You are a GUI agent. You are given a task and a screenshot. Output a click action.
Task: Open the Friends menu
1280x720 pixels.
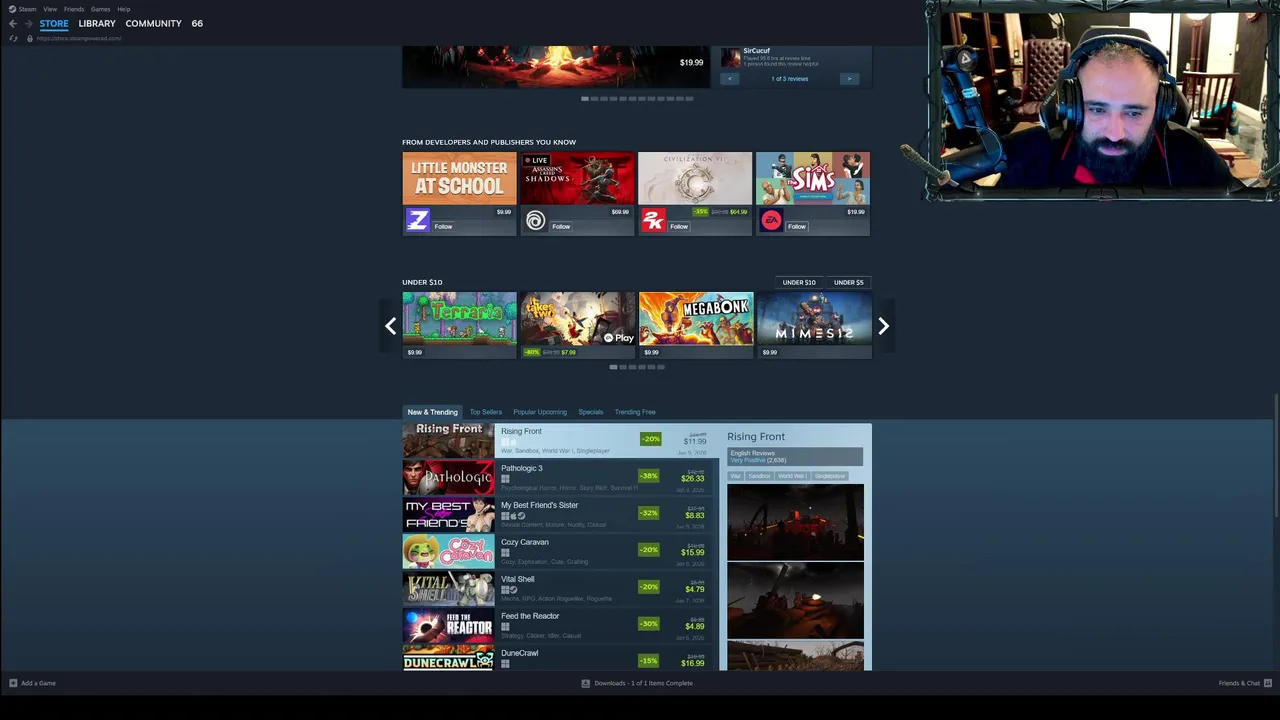(74, 9)
